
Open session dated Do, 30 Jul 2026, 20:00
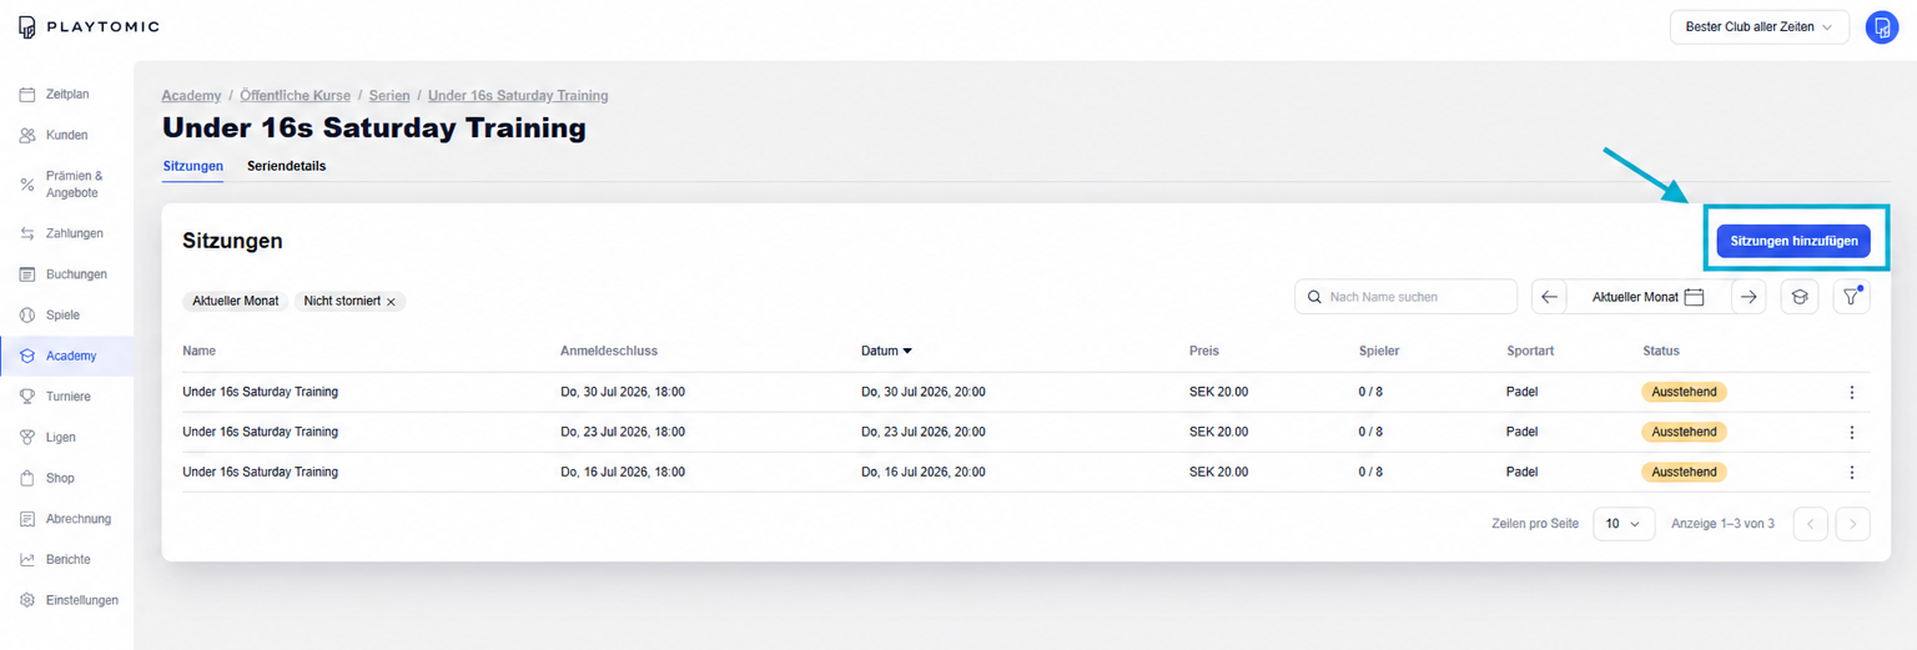(923, 392)
